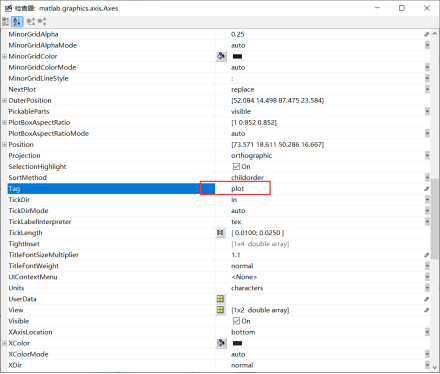Select the TightInset property name

coord(24,244)
